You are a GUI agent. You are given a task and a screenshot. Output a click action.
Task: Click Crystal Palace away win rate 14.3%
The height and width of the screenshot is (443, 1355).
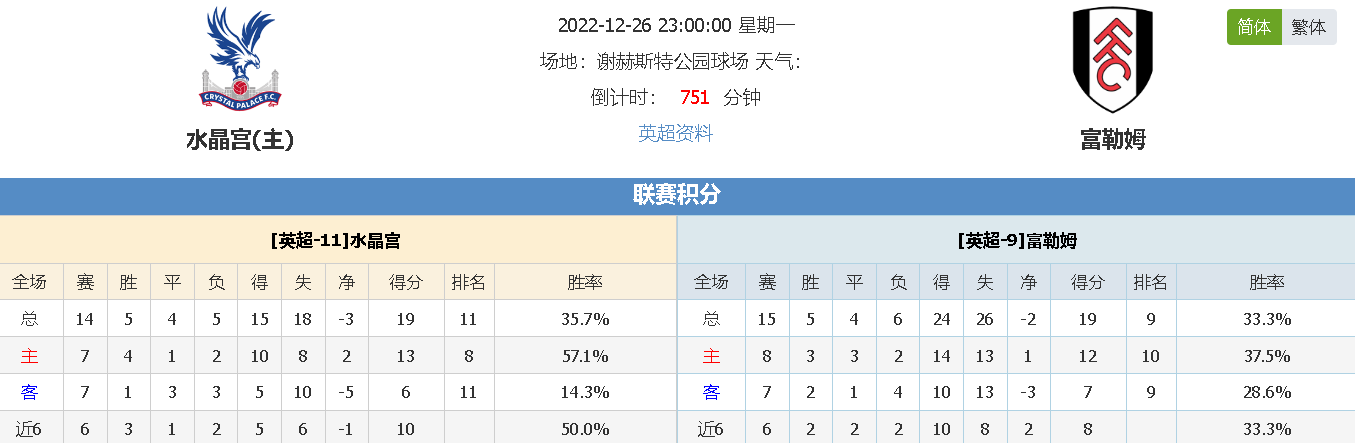585,392
